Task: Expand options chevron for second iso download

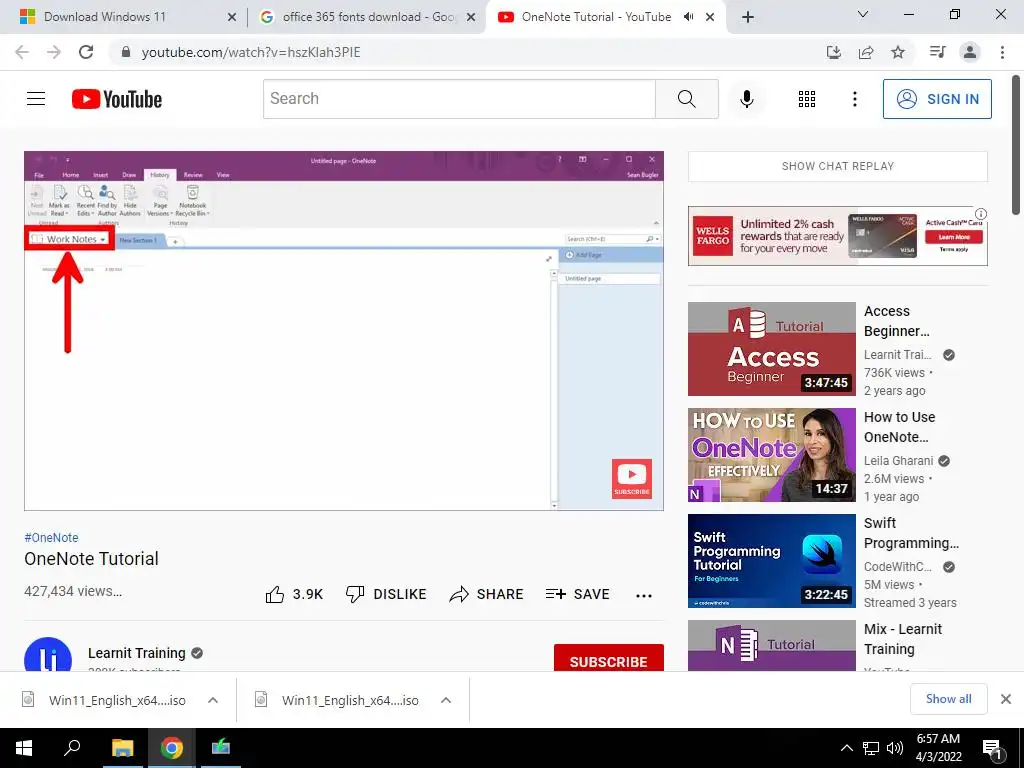Action: [446, 700]
